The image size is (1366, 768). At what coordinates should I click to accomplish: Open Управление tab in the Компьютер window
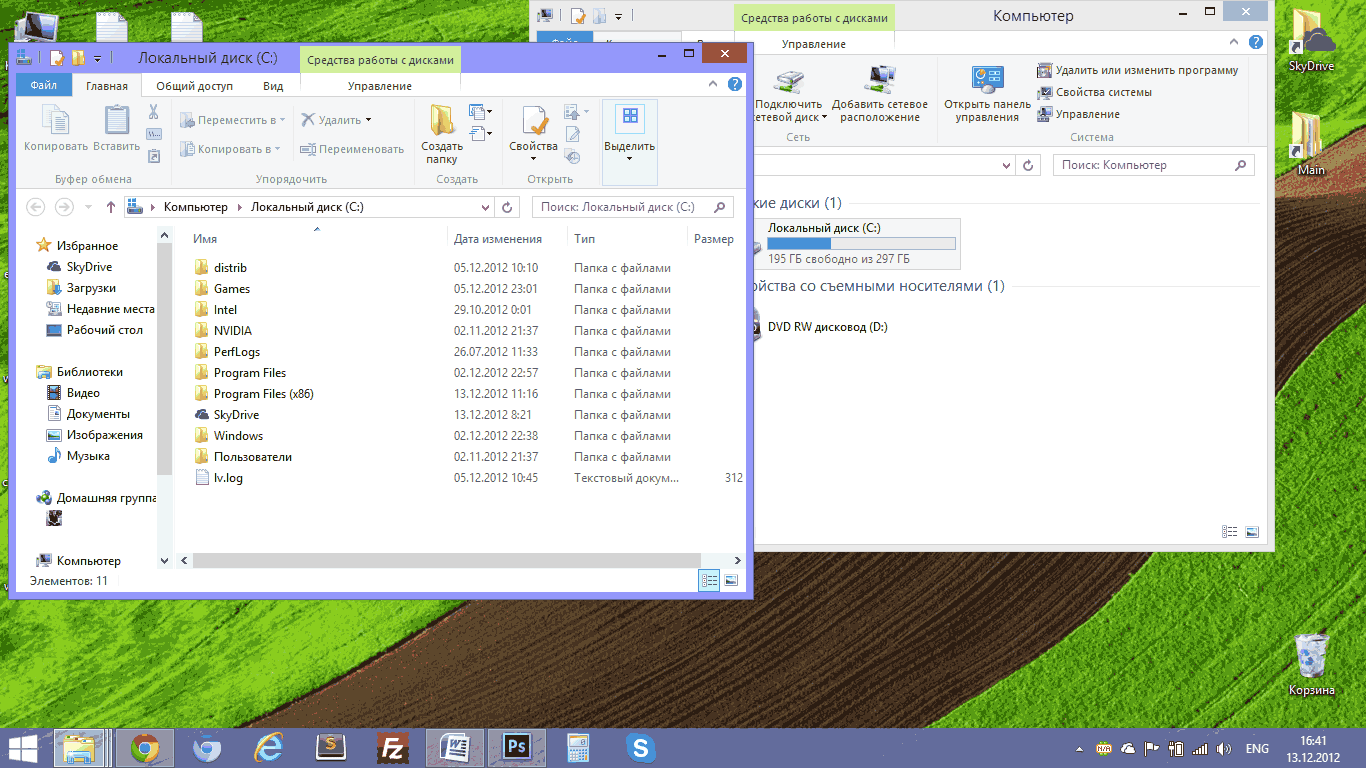pos(814,44)
